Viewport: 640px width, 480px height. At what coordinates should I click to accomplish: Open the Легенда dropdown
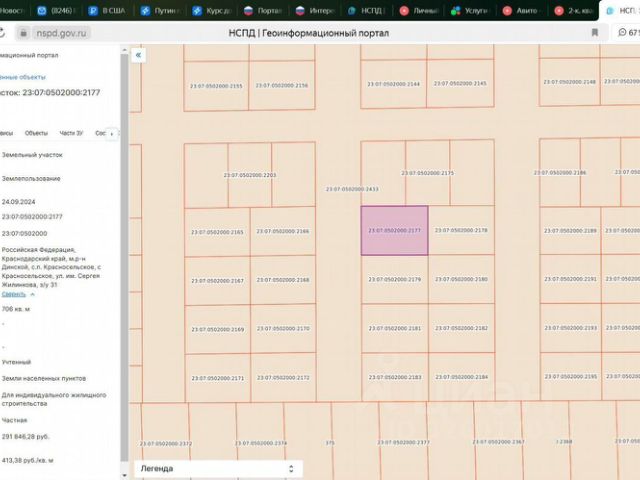(x=218, y=469)
